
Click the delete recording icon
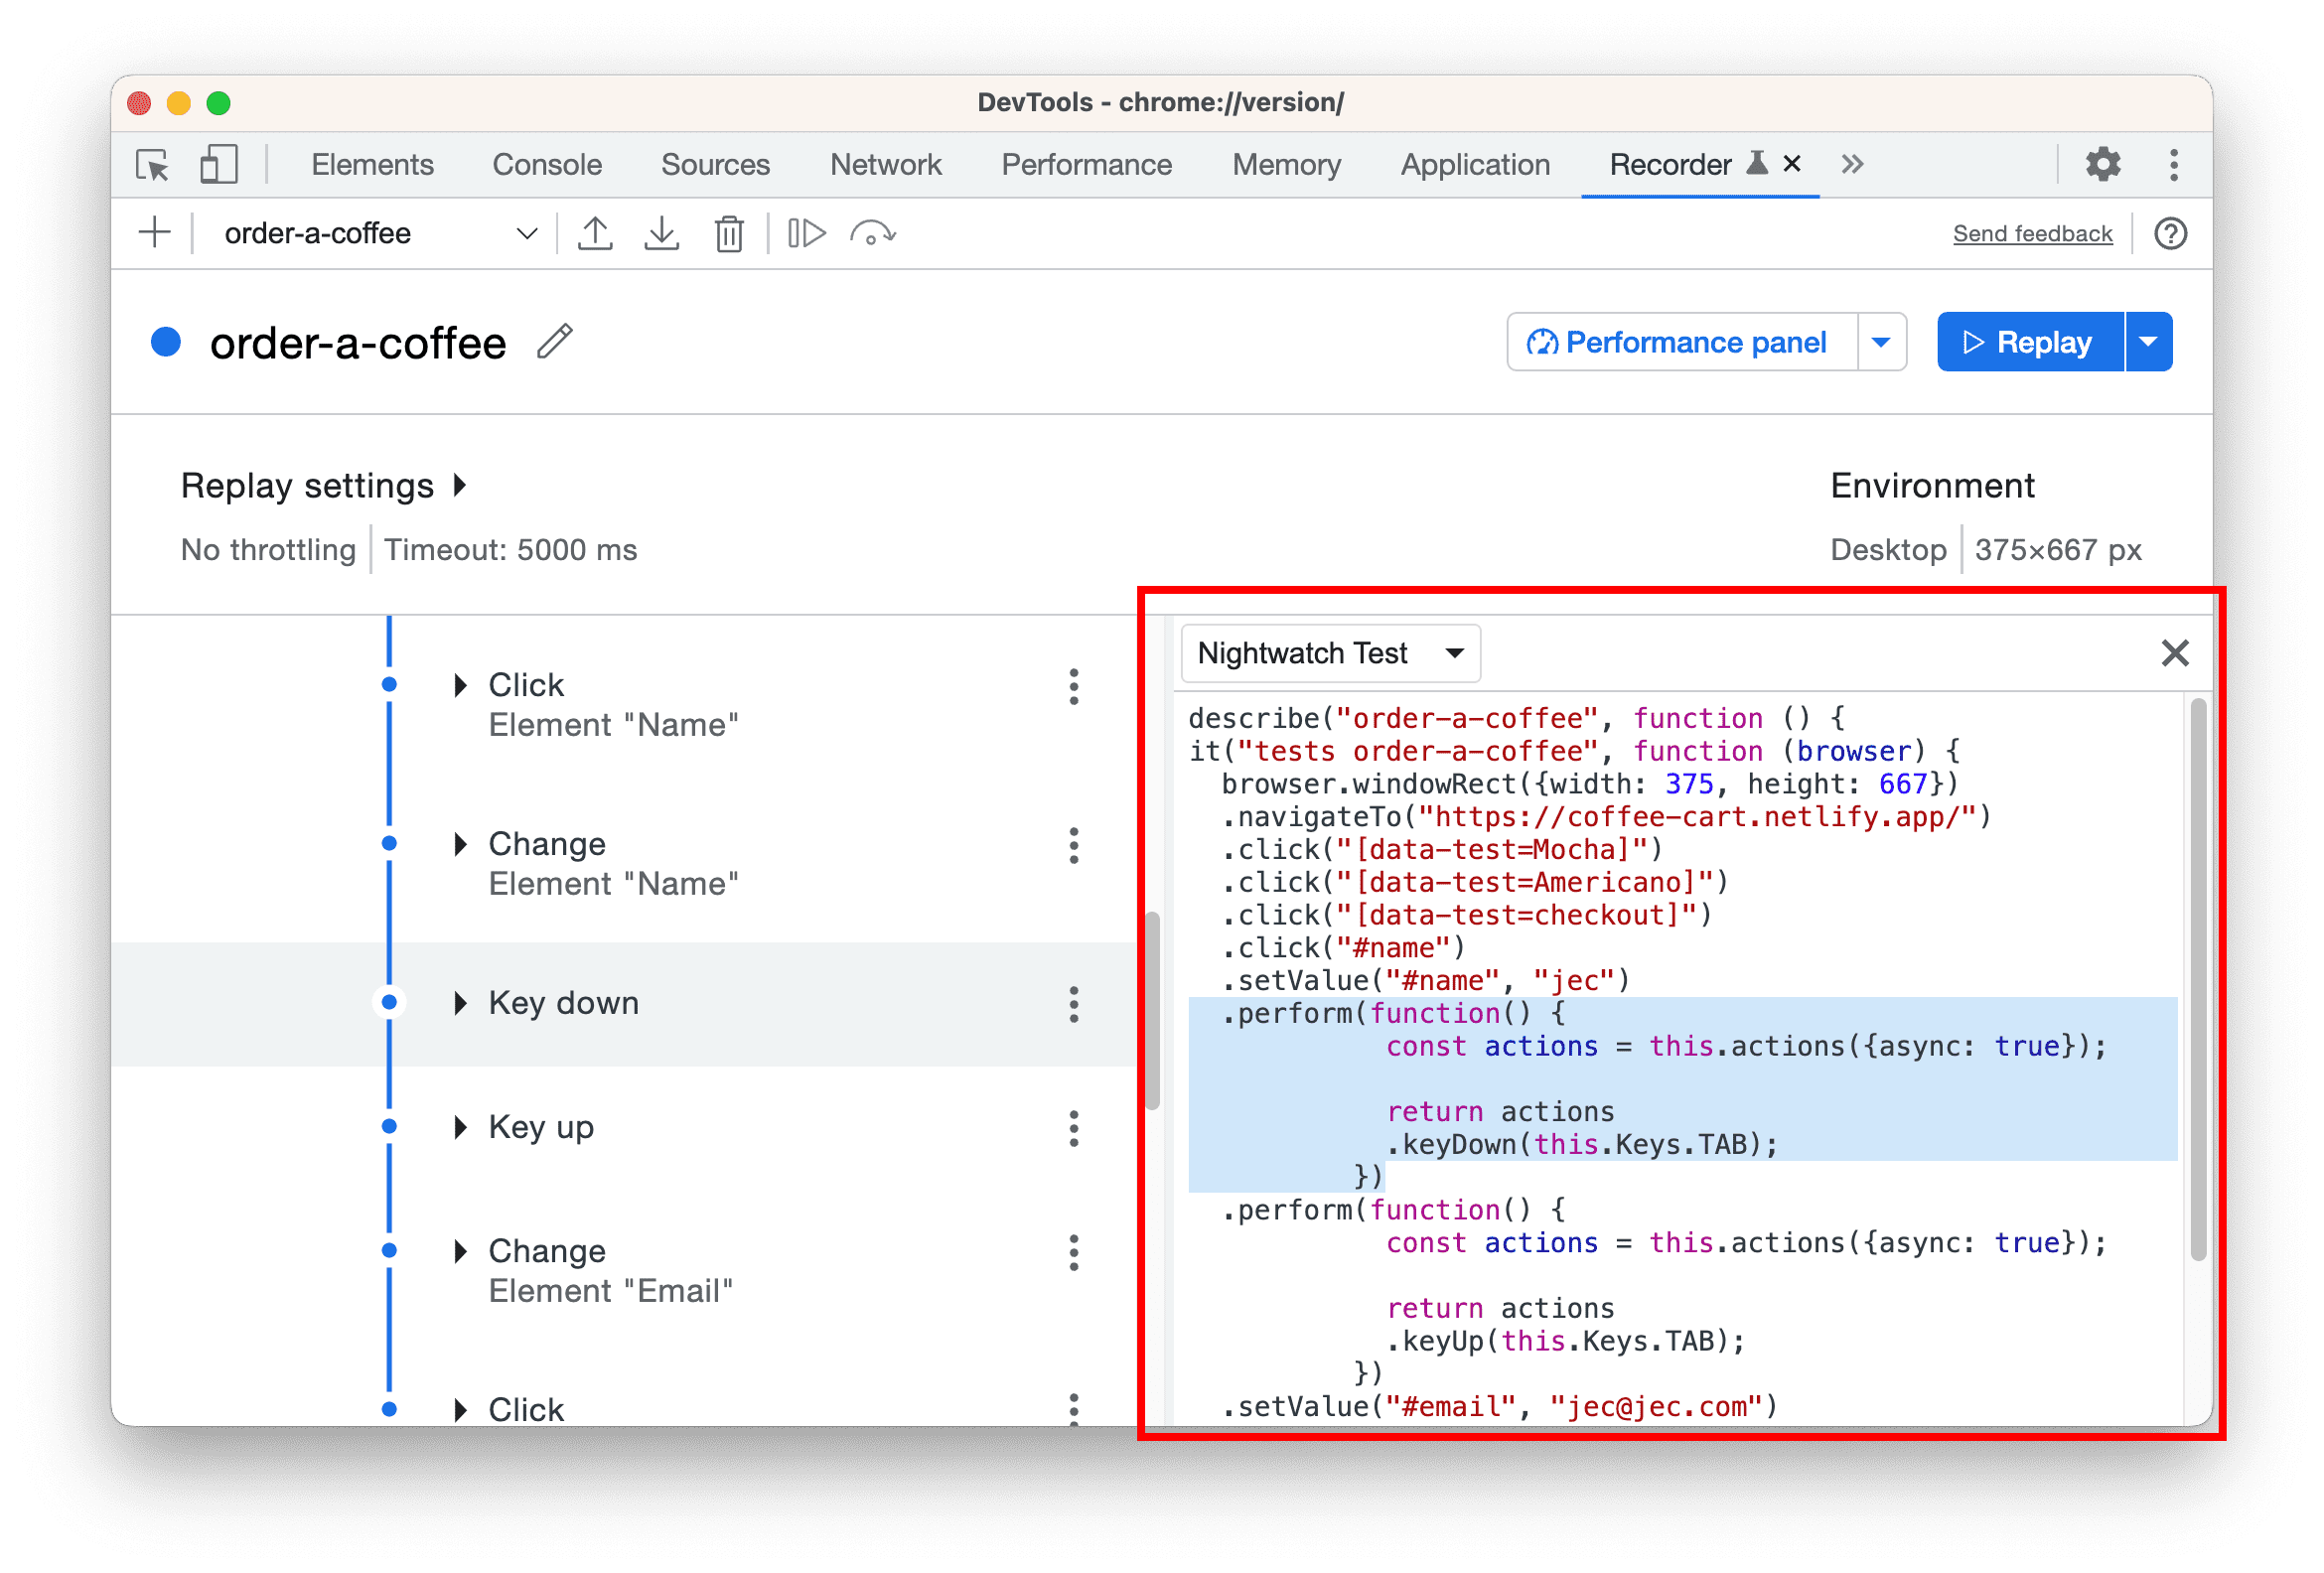728,231
